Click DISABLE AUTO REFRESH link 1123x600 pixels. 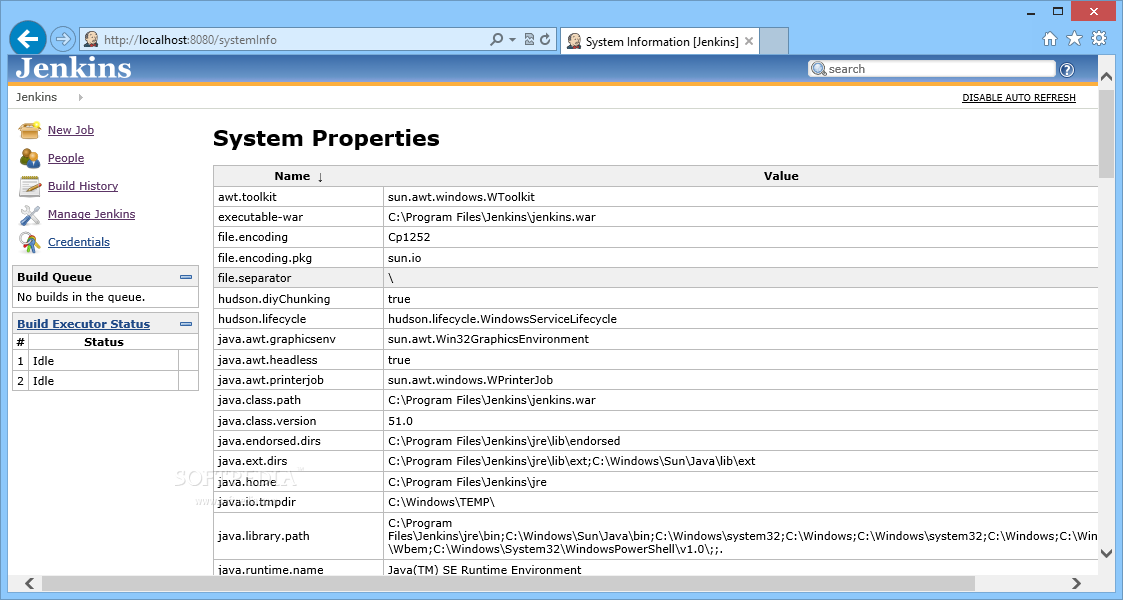1018,97
